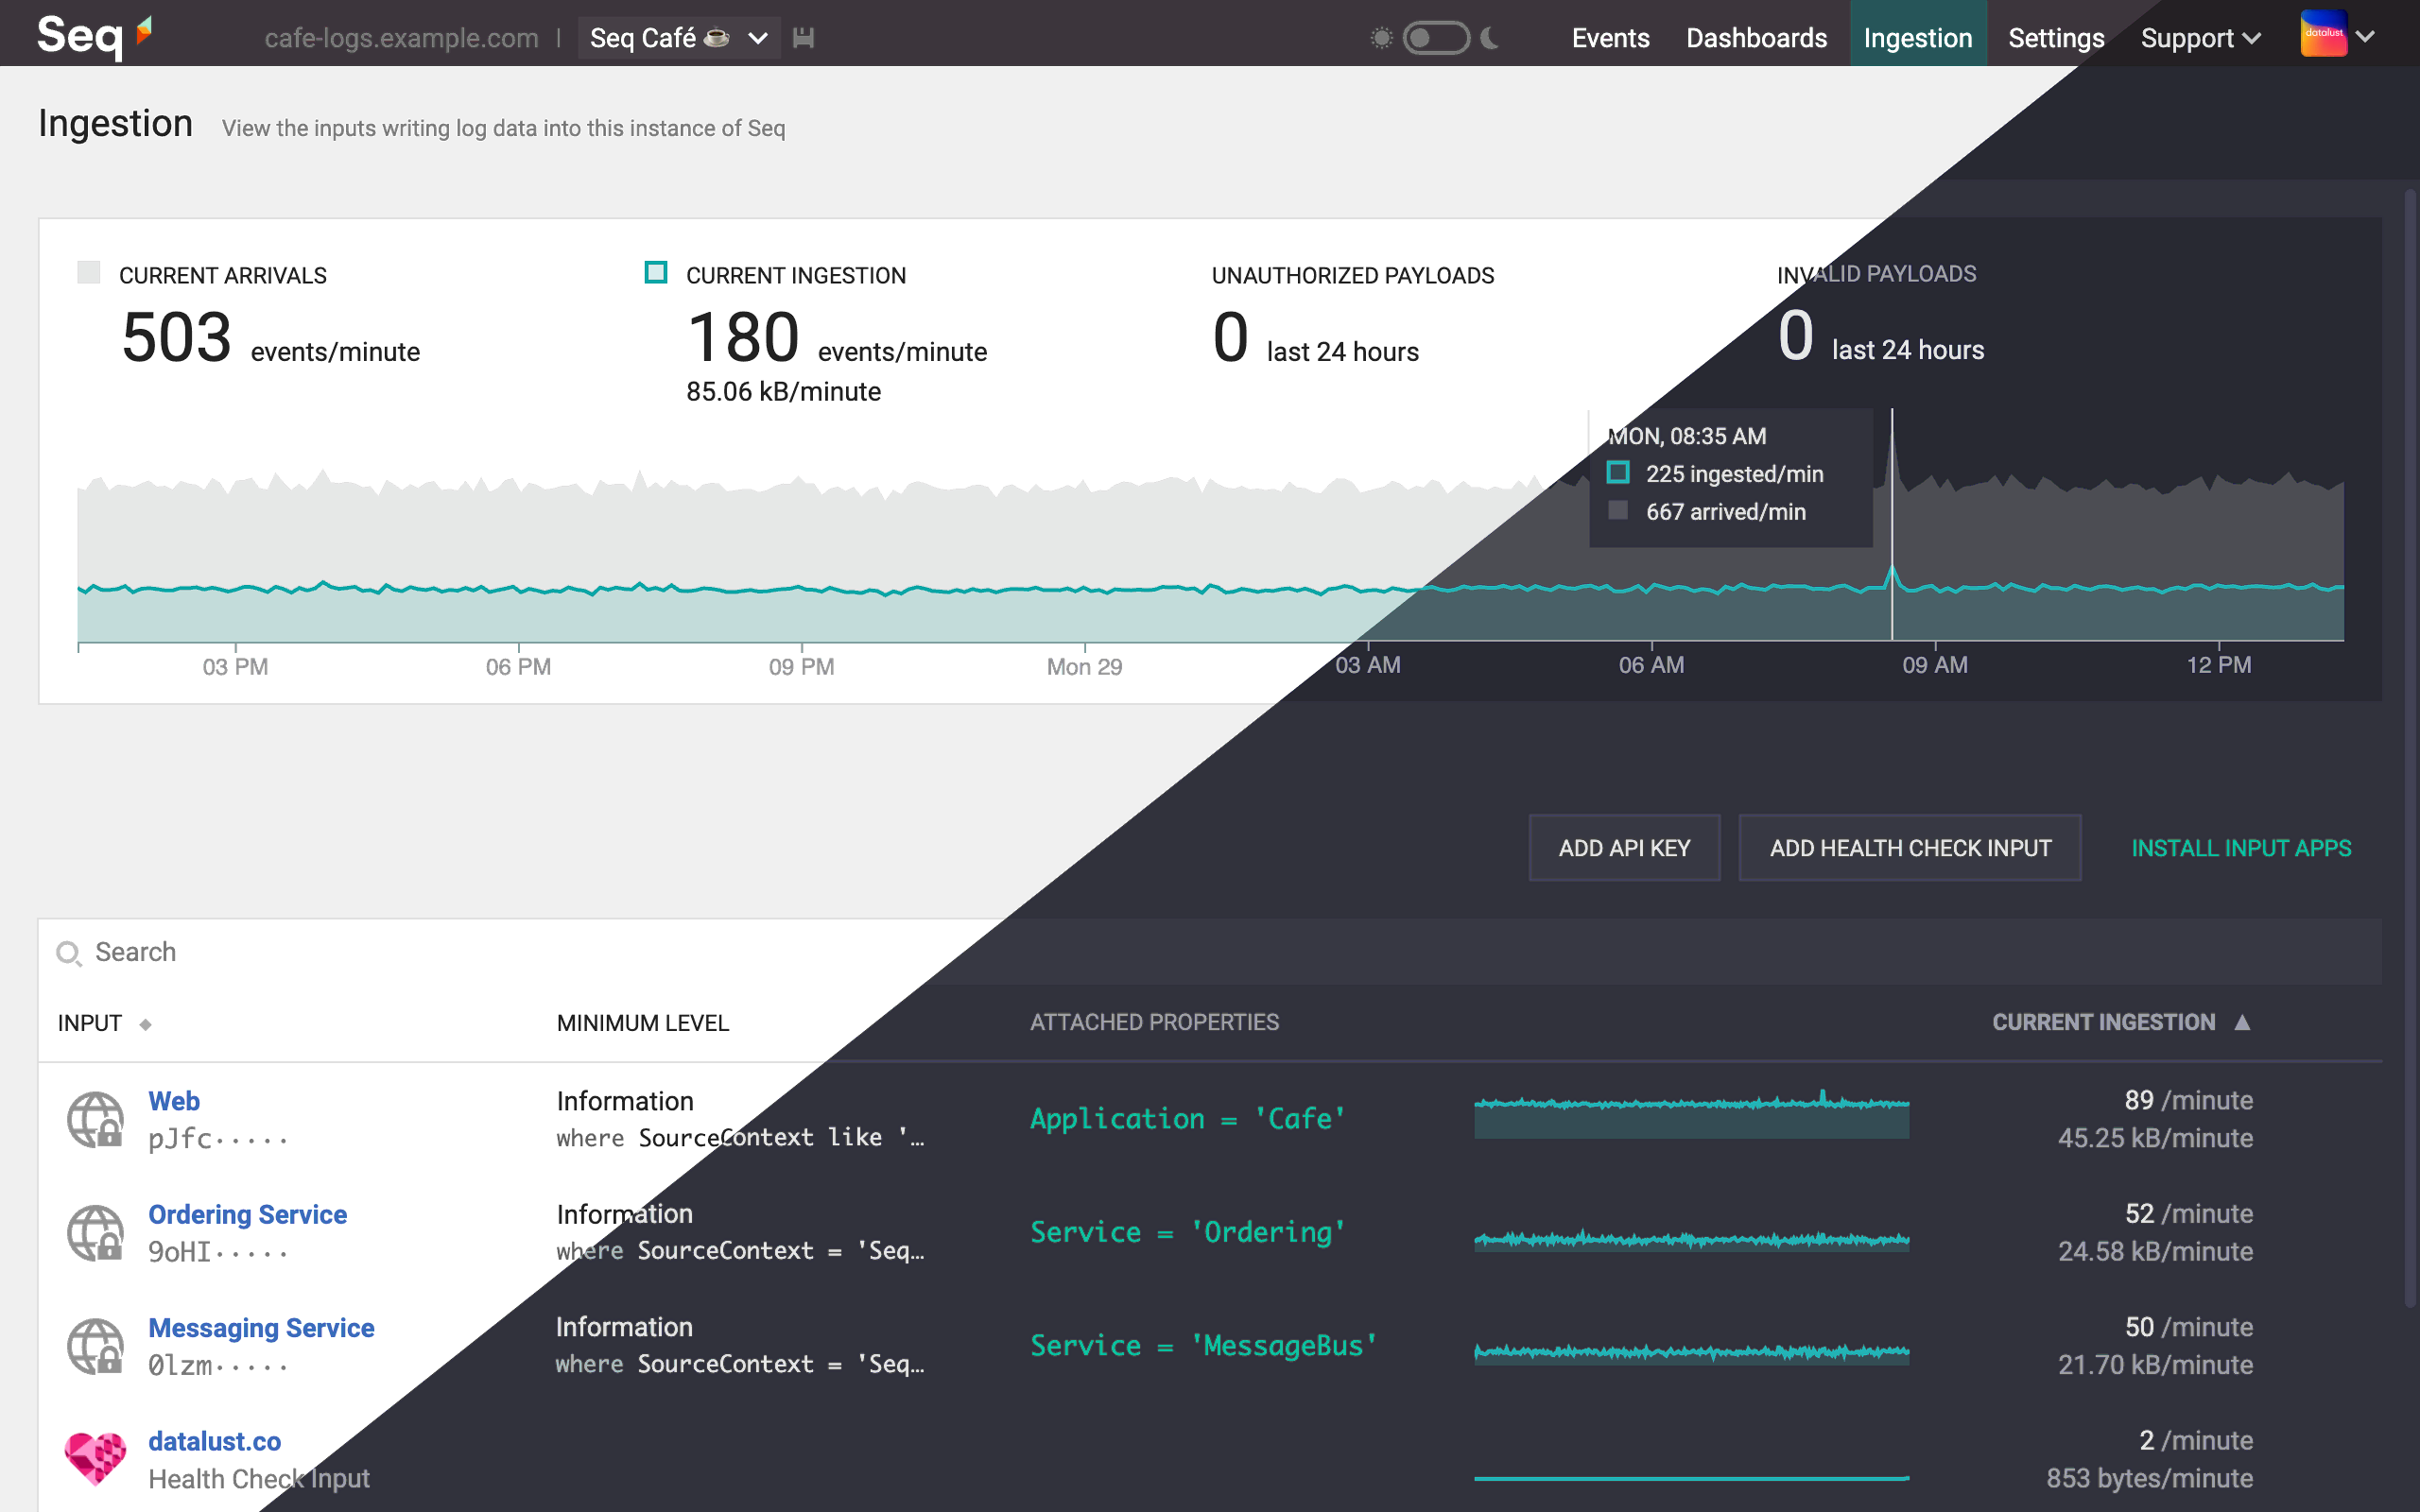
Task: Sort by the INPUT column header
Action: (104, 1023)
